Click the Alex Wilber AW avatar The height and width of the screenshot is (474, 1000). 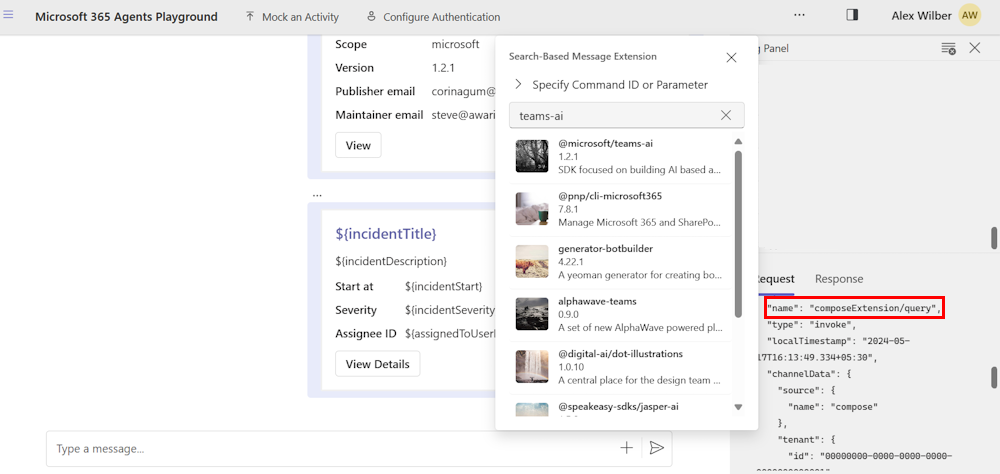[969, 15]
